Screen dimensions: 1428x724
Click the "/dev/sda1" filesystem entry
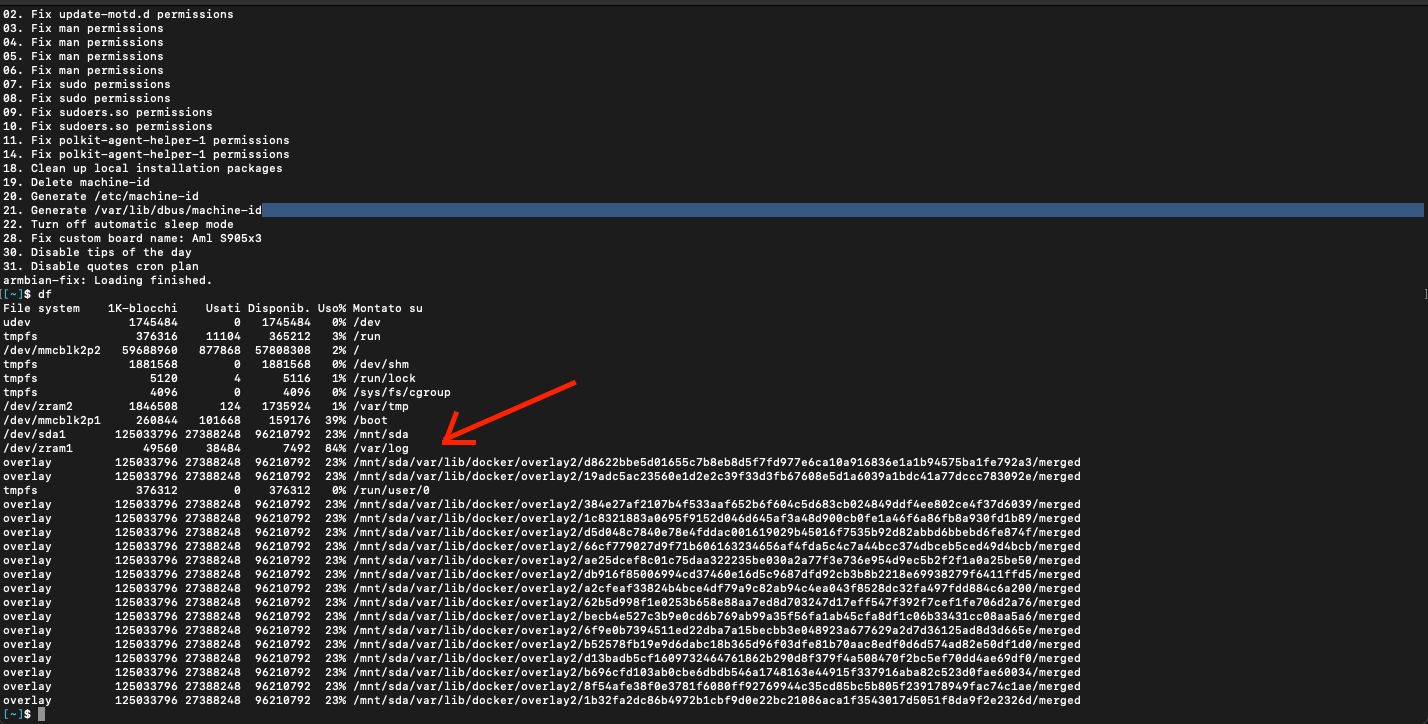34,434
